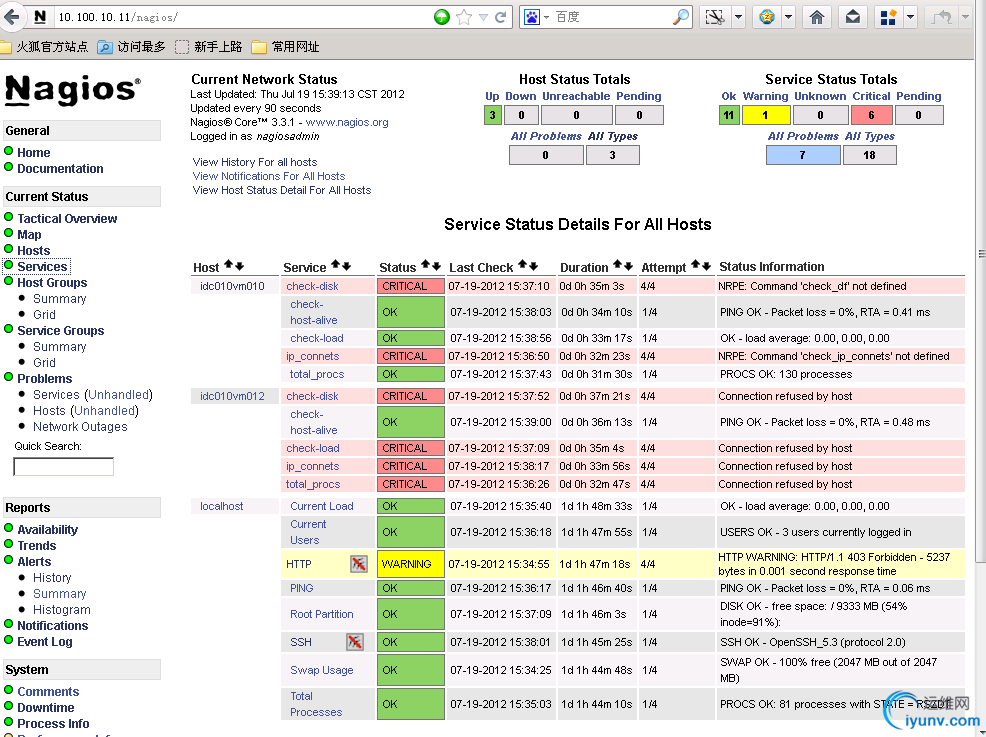Open the Swap Usage service link
This screenshot has width=986, height=737.
point(321,670)
